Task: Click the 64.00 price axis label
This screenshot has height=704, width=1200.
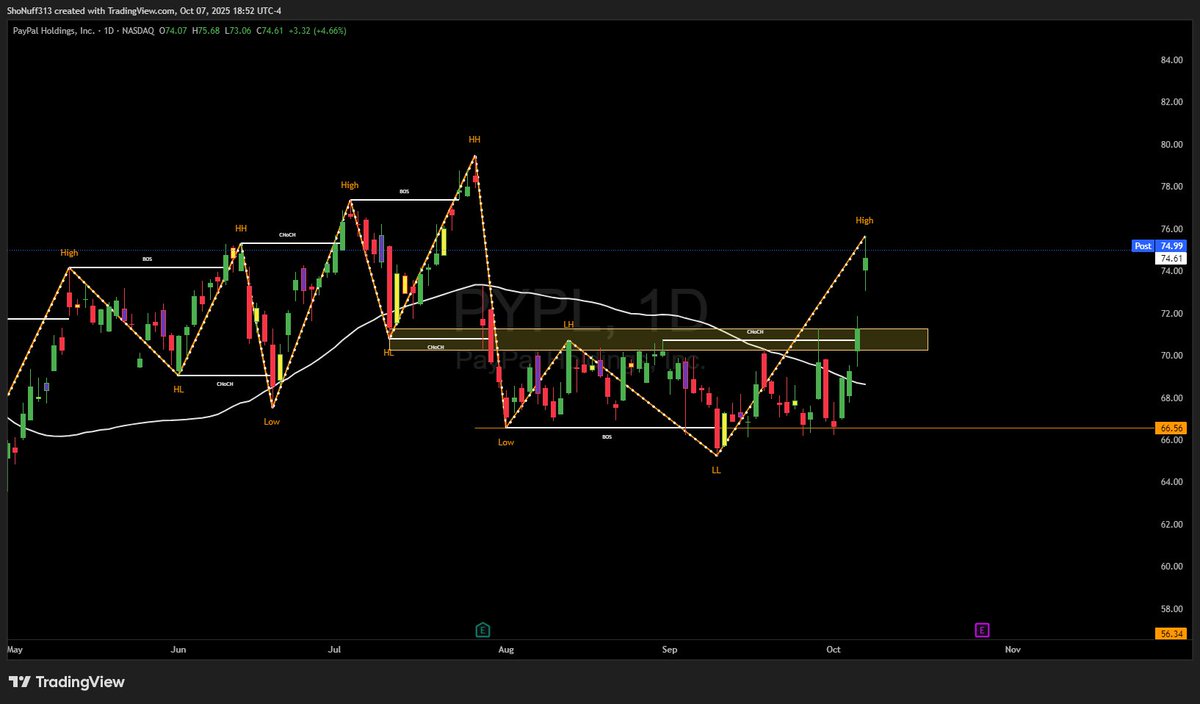Action: (1172, 482)
